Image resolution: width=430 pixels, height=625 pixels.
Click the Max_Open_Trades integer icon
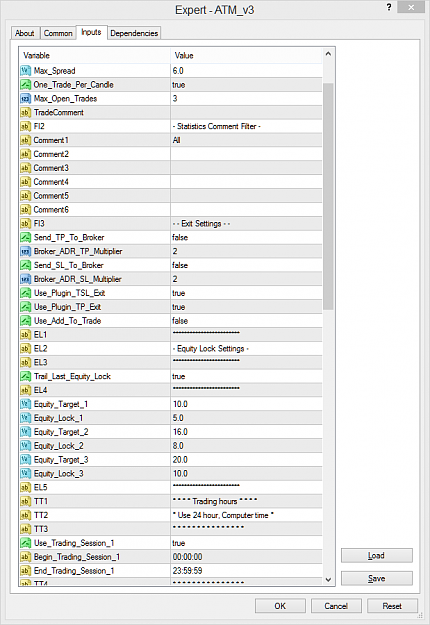pyautogui.click(x=26, y=98)
